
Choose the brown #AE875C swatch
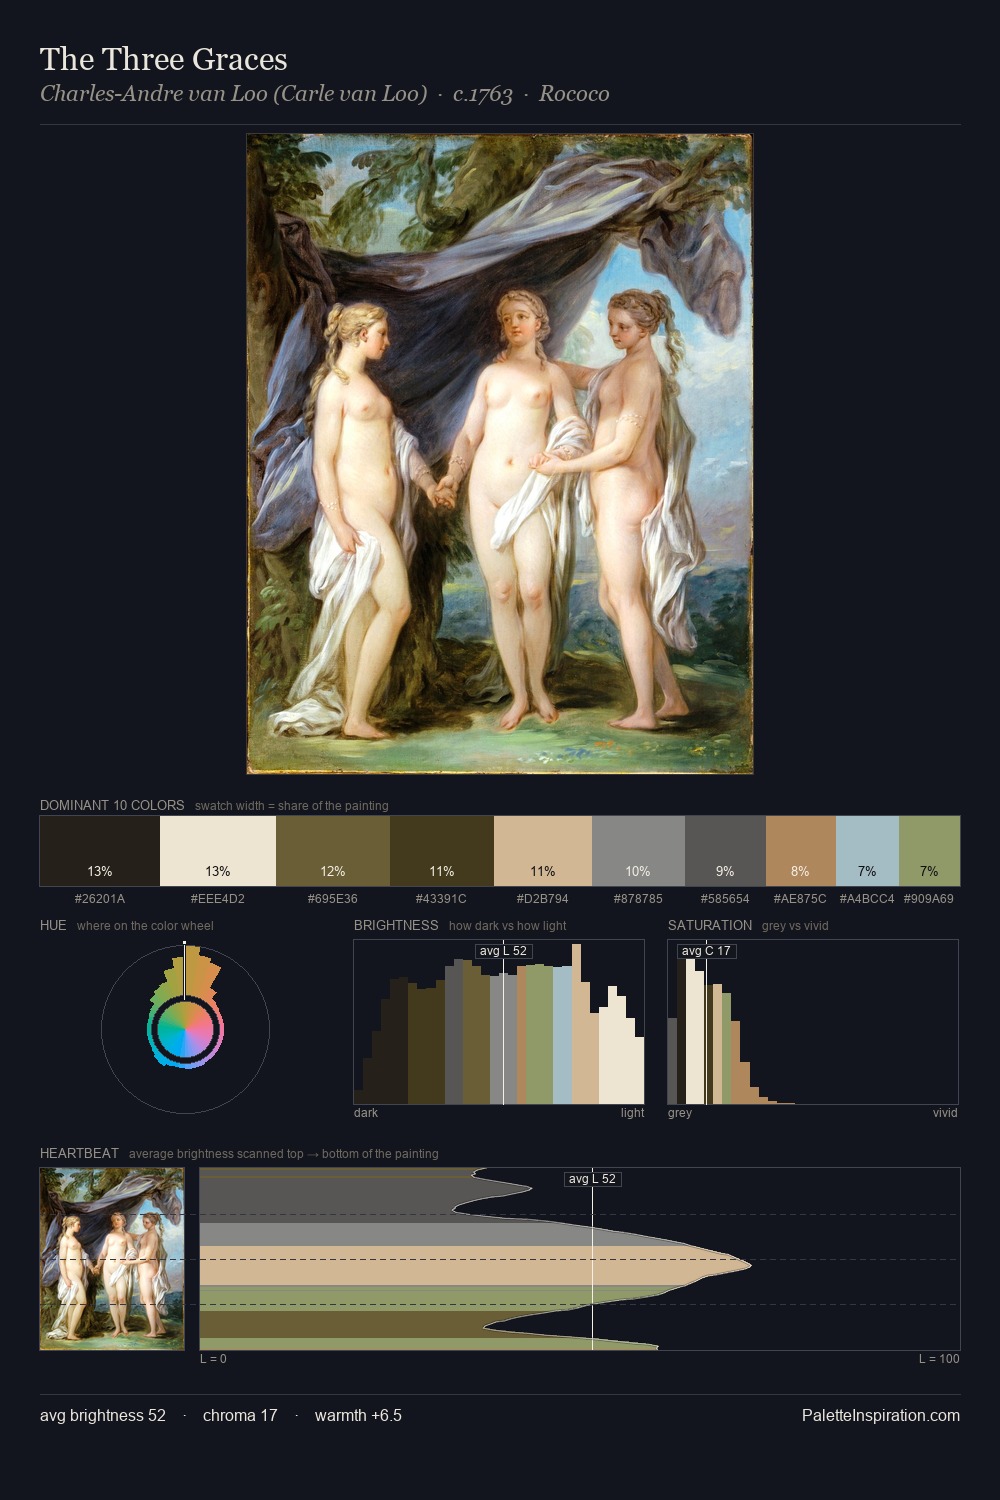click(x=800, y=851)
